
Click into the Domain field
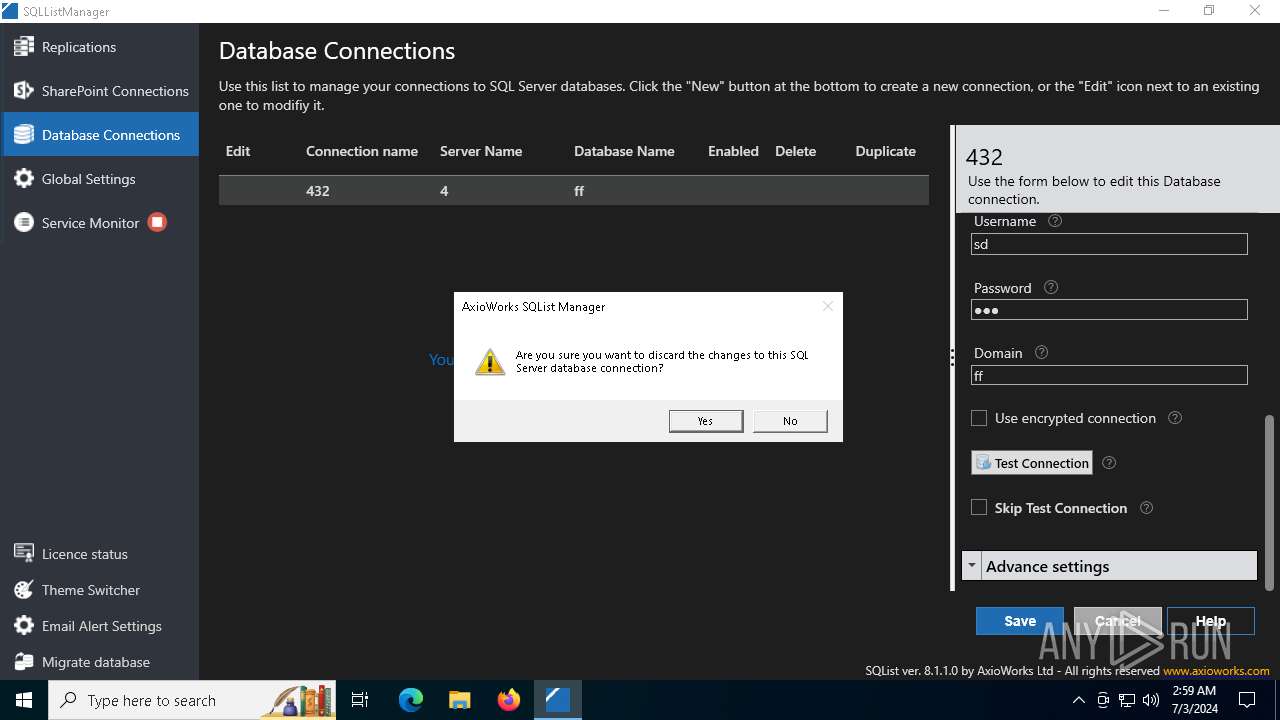[x=1109, y=376]
